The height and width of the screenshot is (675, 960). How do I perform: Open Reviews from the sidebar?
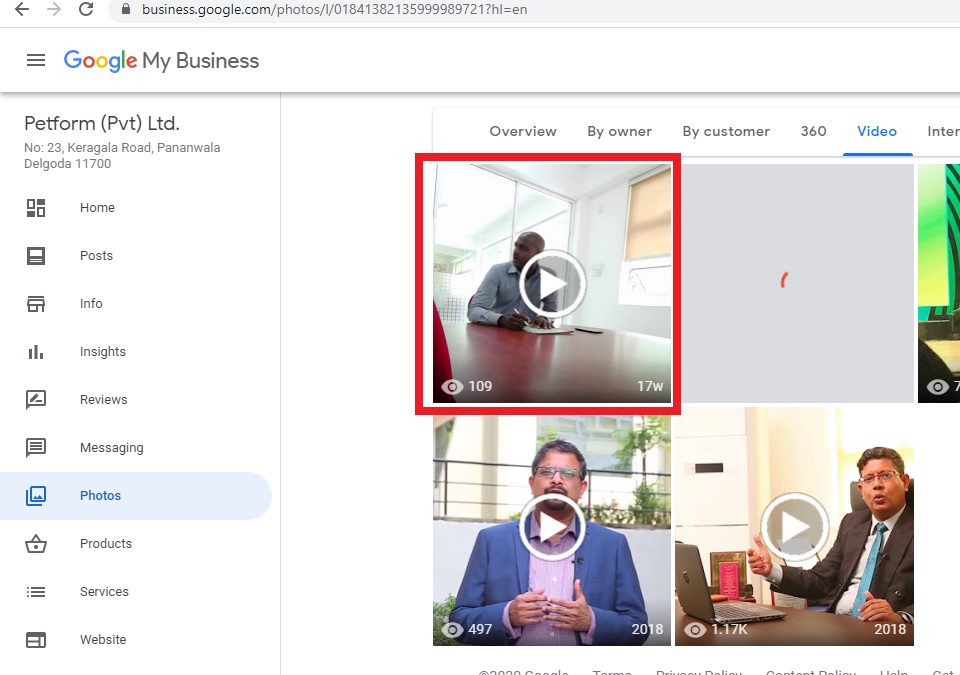point(103,399)
